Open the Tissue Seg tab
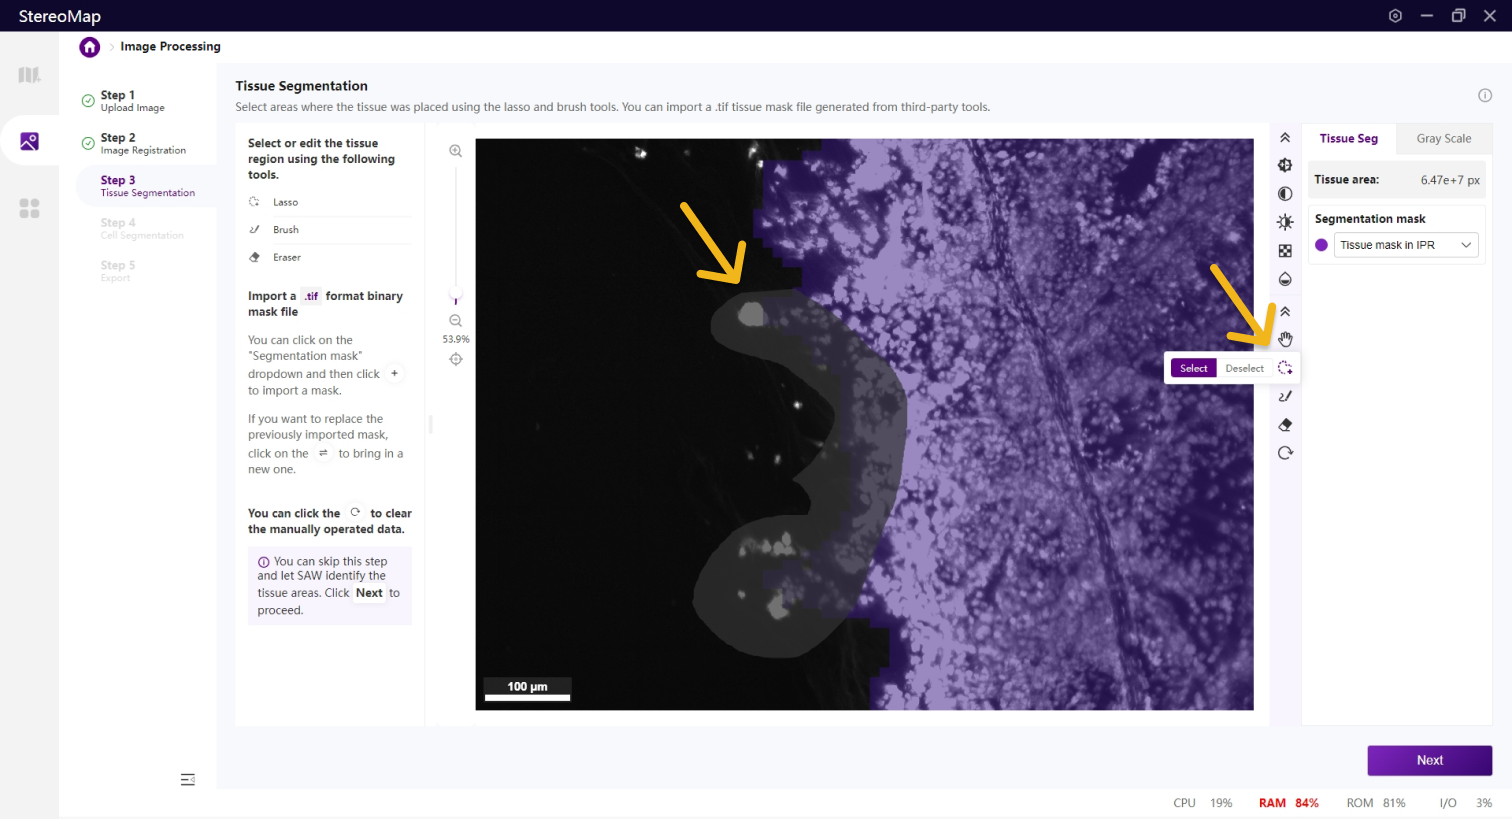This screenshot has width=1512, height=819. pyautogui.click(x=1348, y=139)
